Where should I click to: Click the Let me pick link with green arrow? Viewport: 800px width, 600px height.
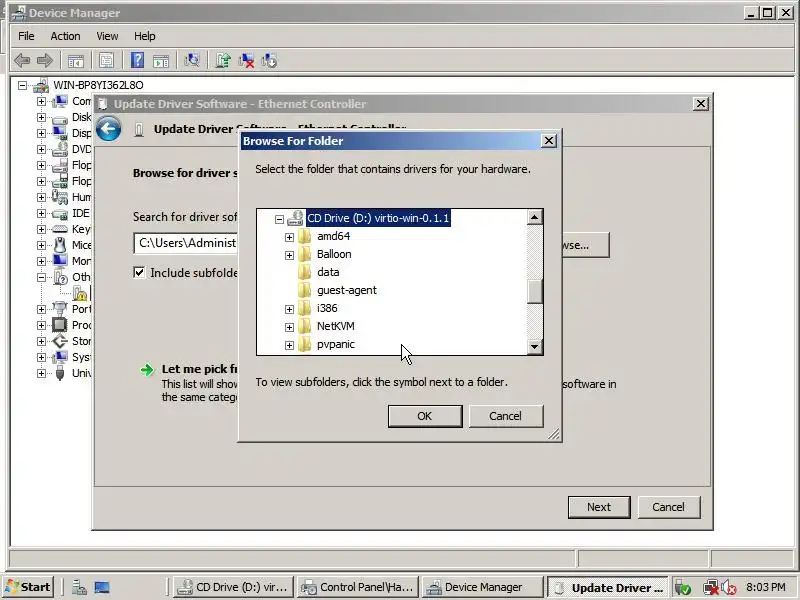199,369
